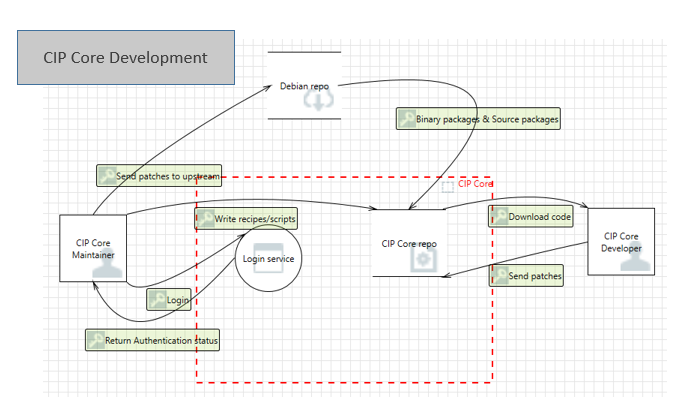Select the CIP Core Developer entity
The height and width of the screenshot is (417, 681).
pyautogui.click(x=621, y=242)
